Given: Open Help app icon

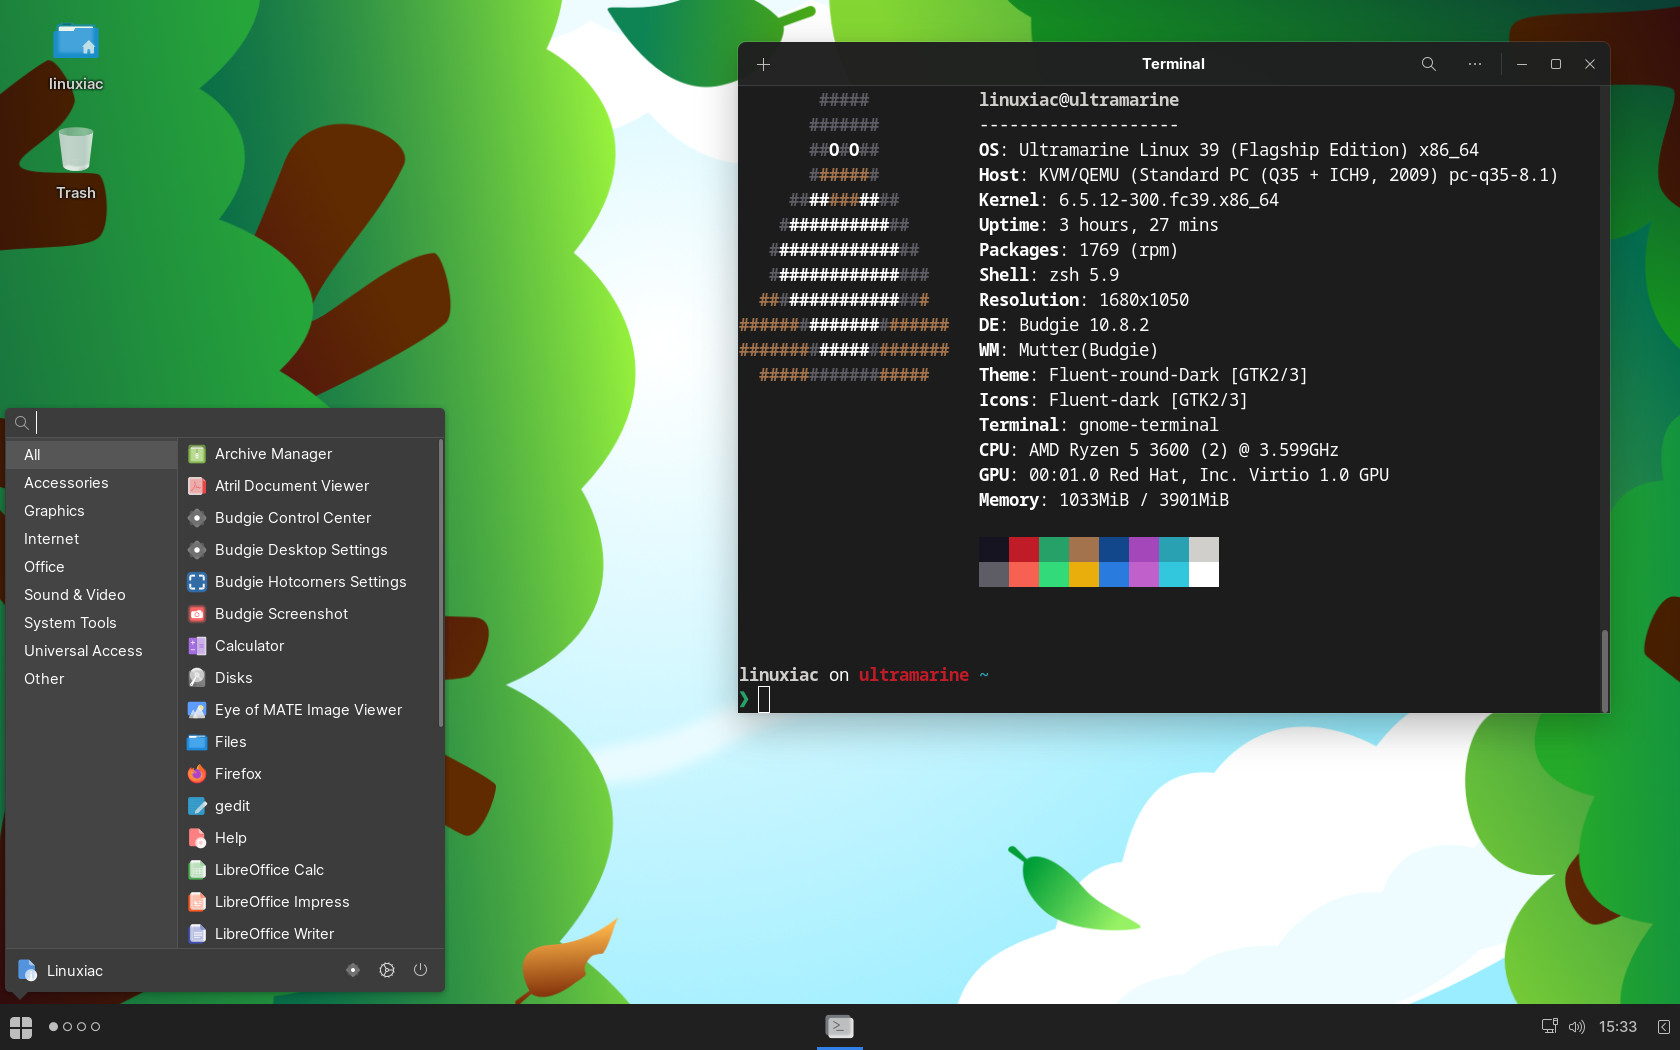Looking at the screenshot, I should tap(197, 838).
